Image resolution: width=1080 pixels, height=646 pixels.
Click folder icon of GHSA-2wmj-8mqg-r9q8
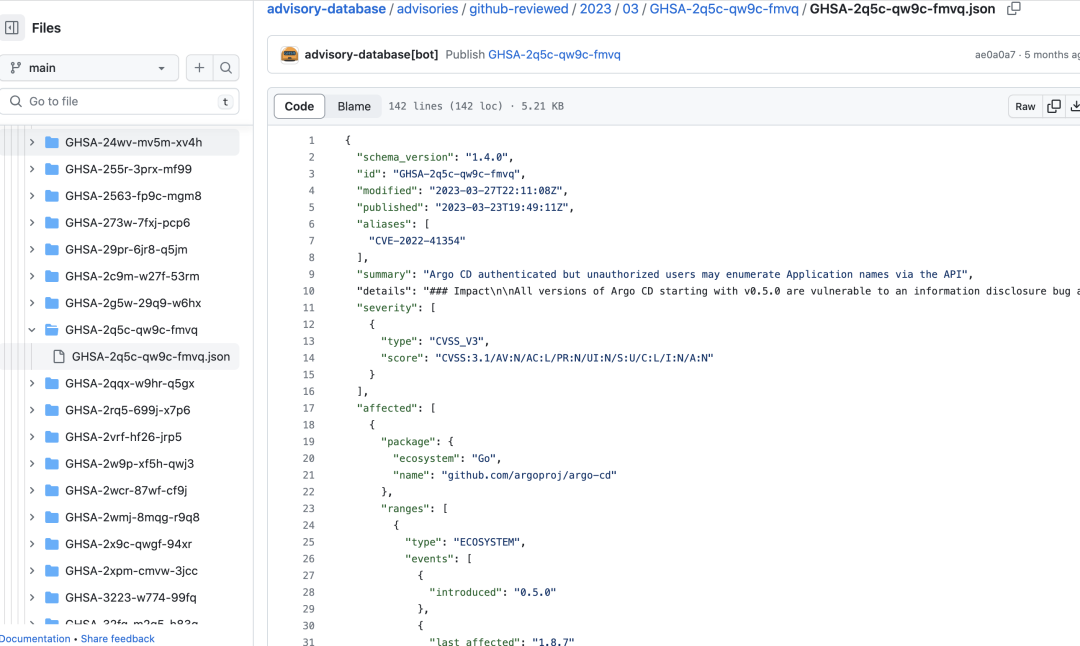pyautogui.click(x=52, y=517)
